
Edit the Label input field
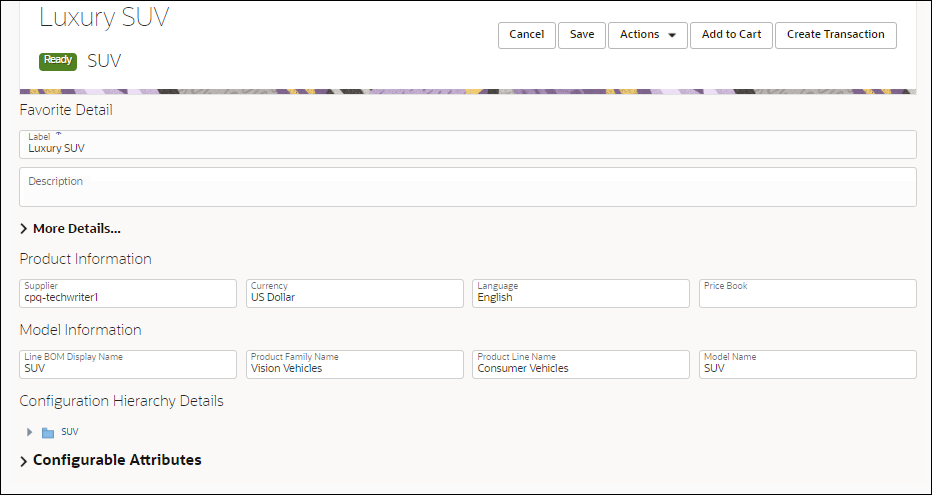click(x=467, y=145)
